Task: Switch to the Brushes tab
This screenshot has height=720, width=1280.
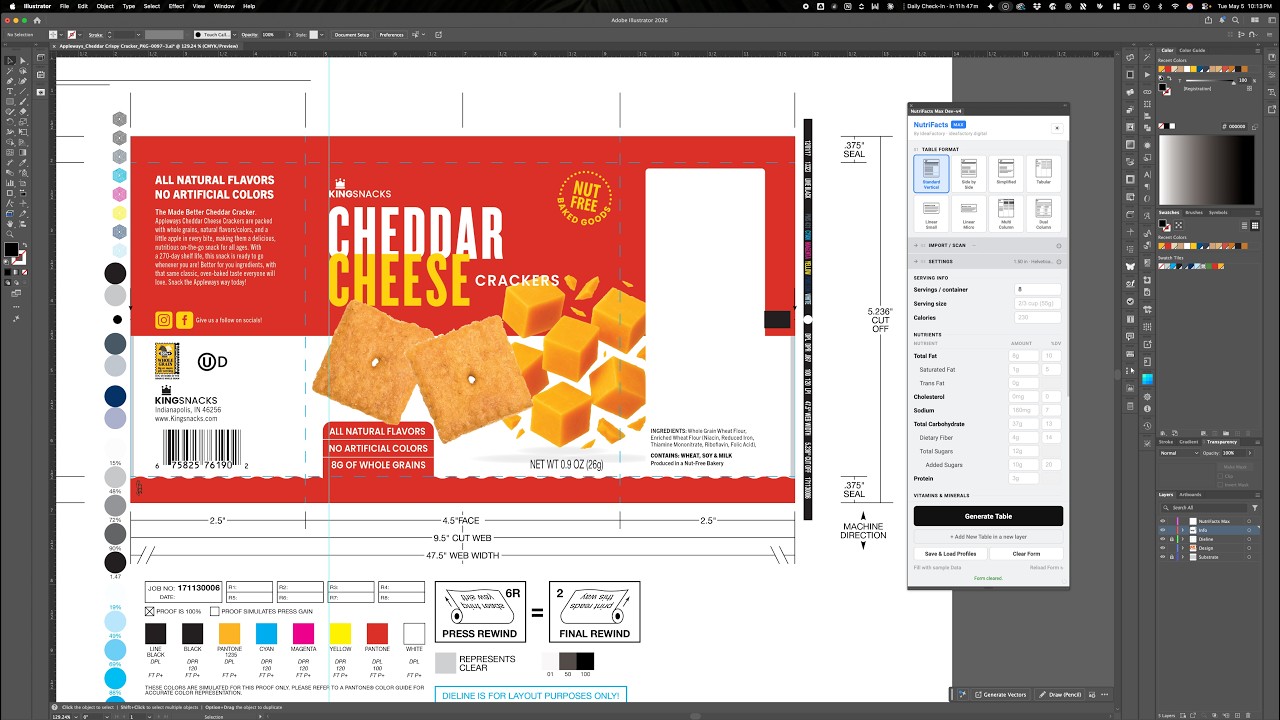Action: pyautogui.click(x=1194, y=212)
